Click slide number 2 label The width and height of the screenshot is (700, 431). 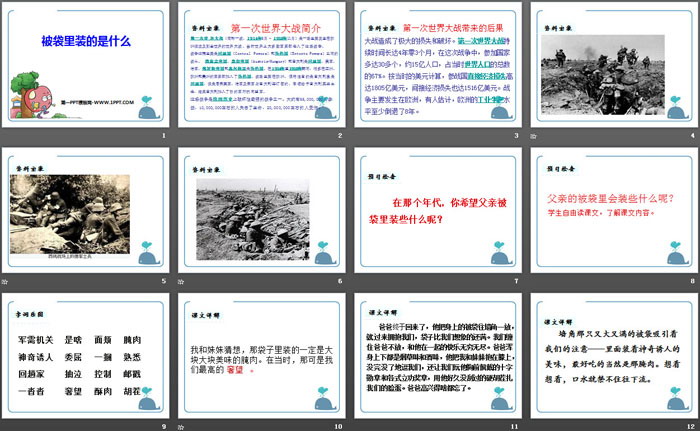(340, 135)
